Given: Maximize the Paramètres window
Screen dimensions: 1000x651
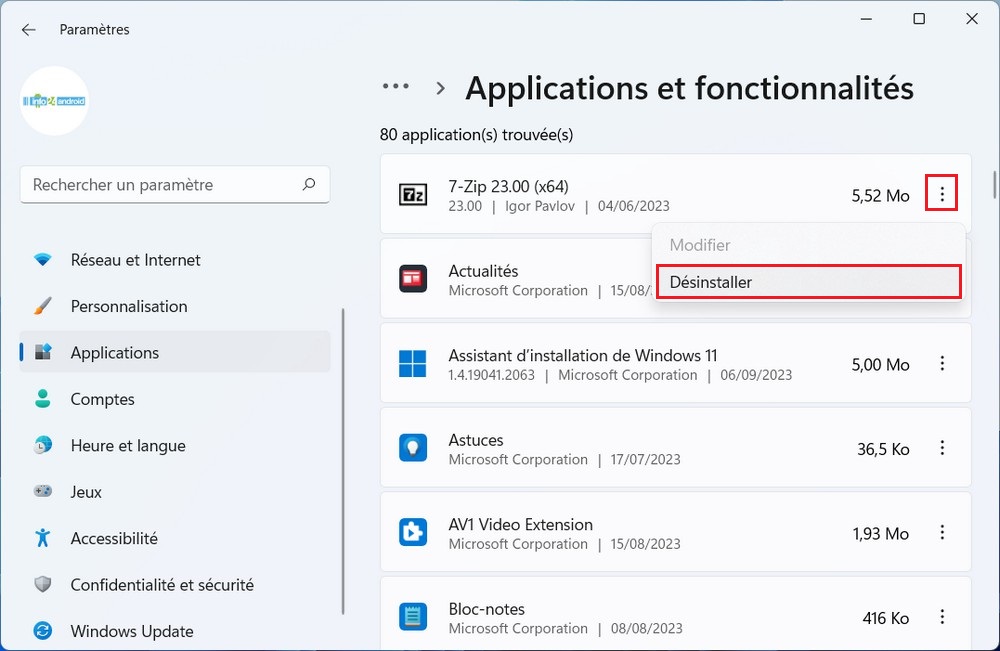Looking at the screenshot, I should pyautogui.click(x=918, y=19).
